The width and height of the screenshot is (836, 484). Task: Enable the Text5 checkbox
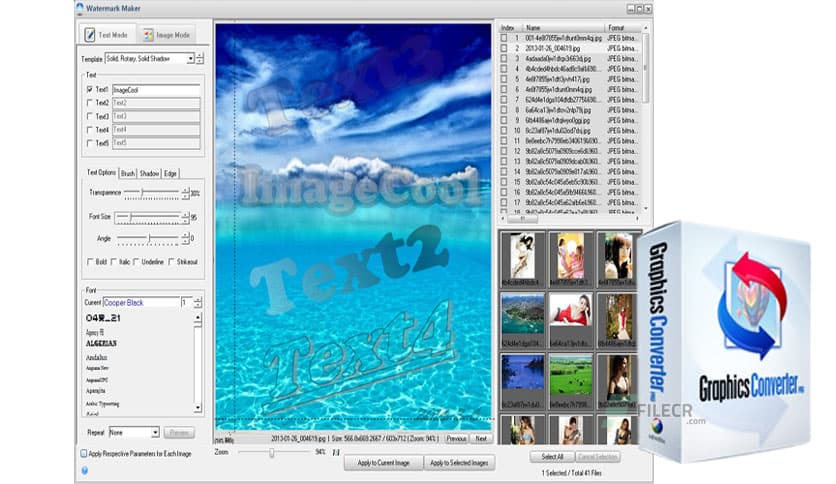(x=90, y=143)
